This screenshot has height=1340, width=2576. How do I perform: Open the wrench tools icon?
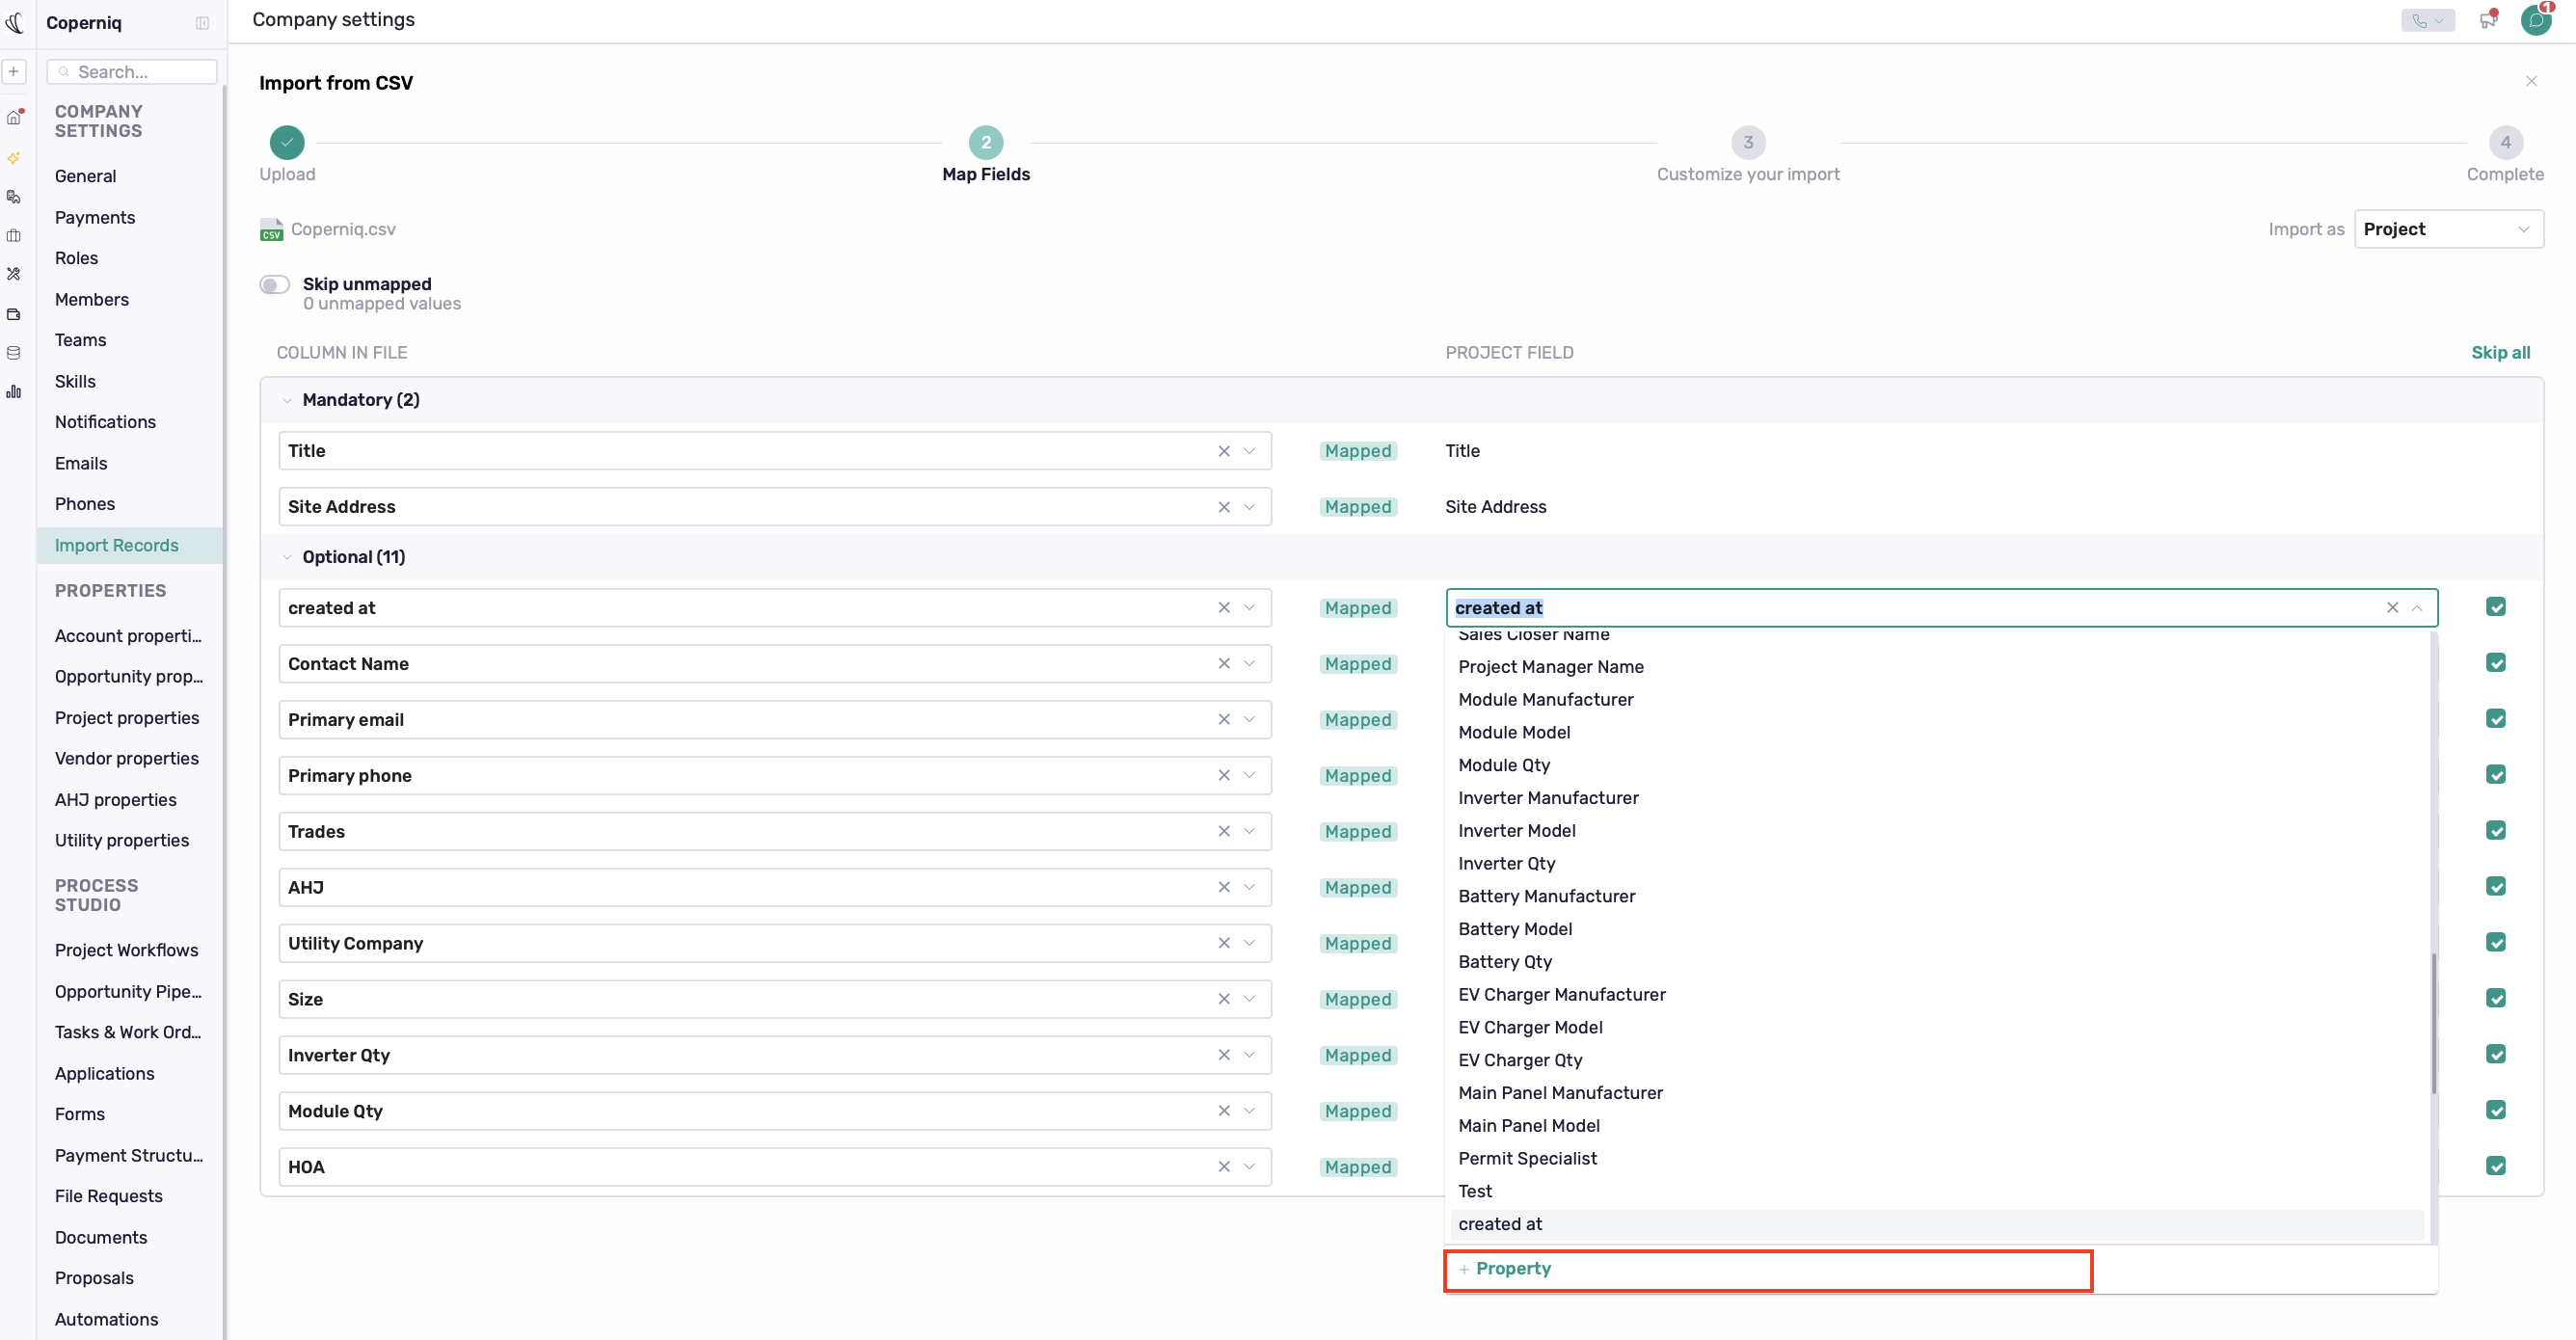[x=14, y=274]
